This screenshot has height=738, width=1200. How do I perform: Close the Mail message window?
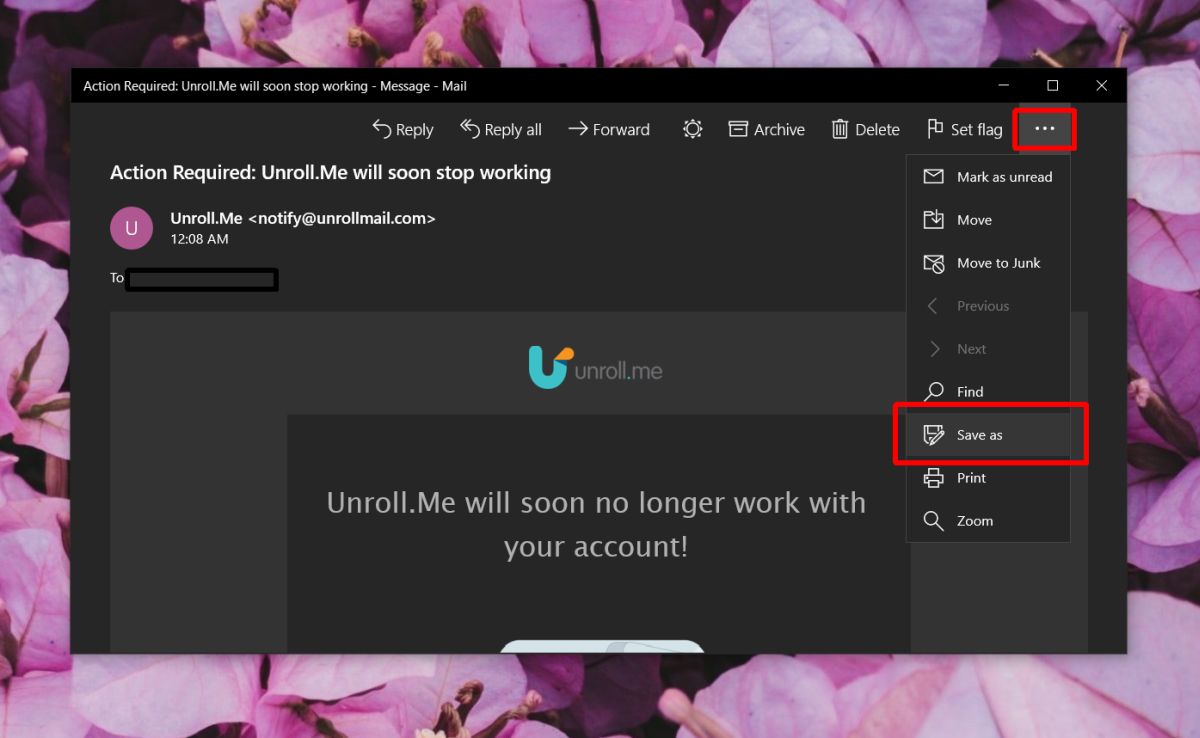[x=1101, y=86]
